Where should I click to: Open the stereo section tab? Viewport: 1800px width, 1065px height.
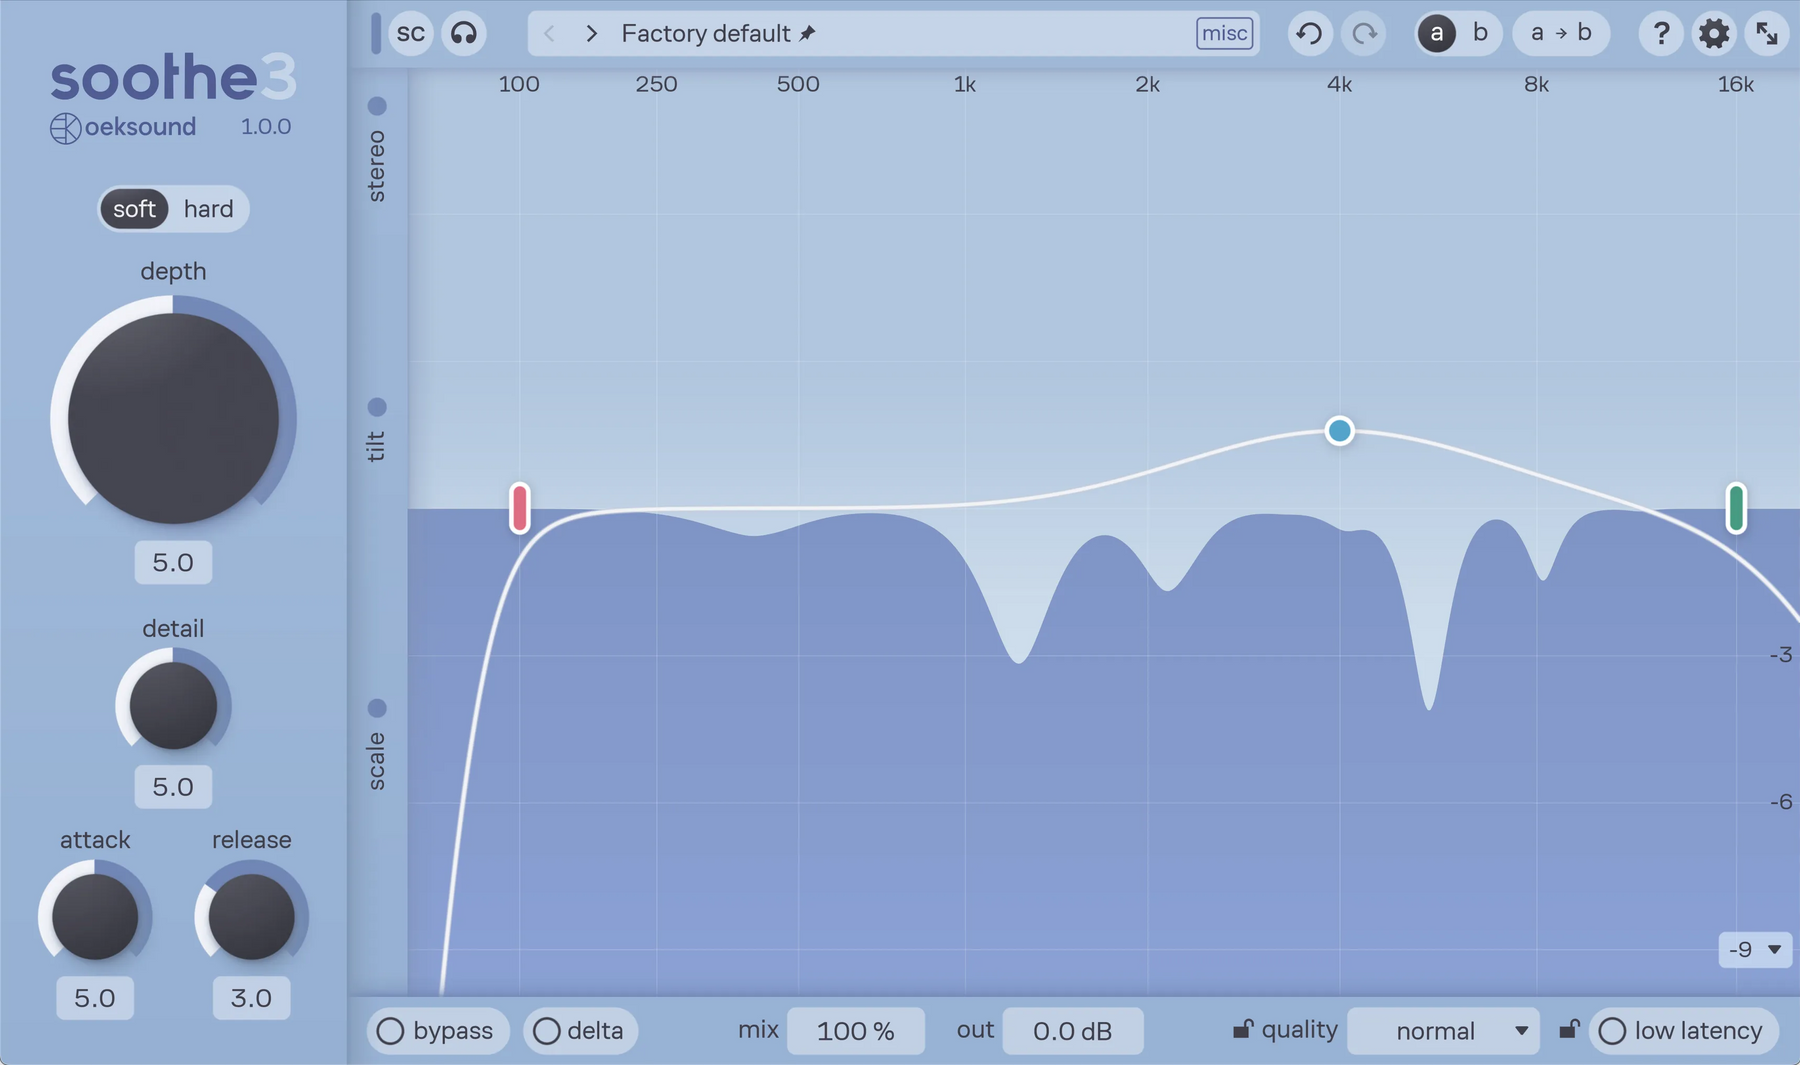[x=377, y=151]
